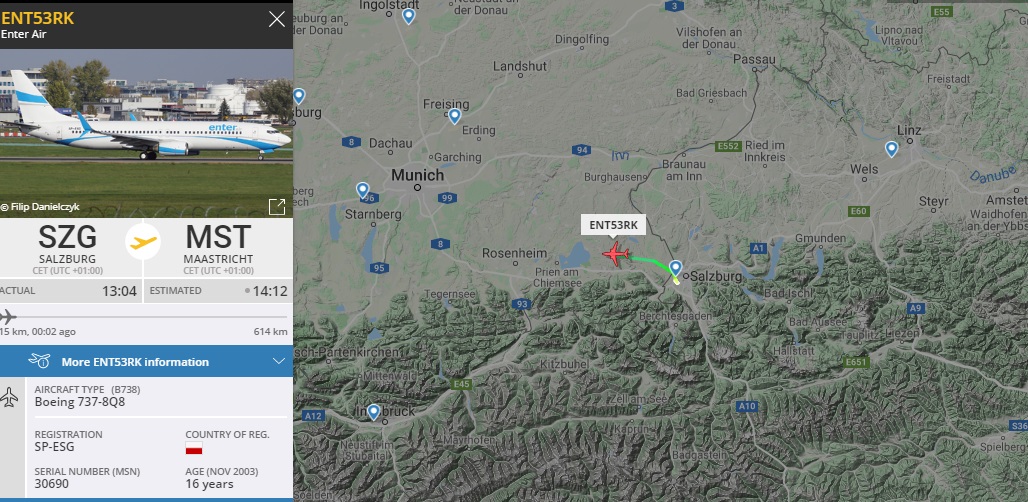Click the MST Maastricht destination airport
1028x502 pixels.
pyautogui.click(x=218, y=248)
